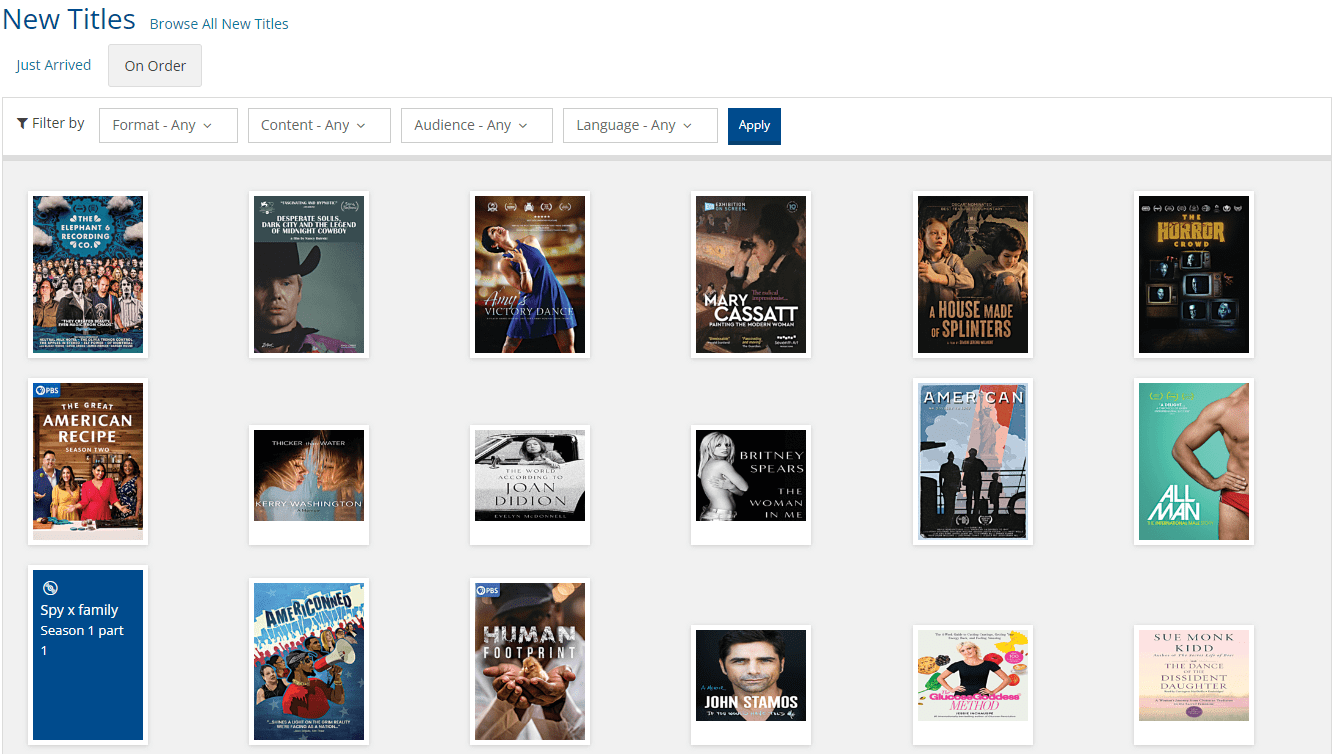Open A House Made of Splinters cover
The height and width of the screenshot is (754, 1336).
tap(973, 274)
